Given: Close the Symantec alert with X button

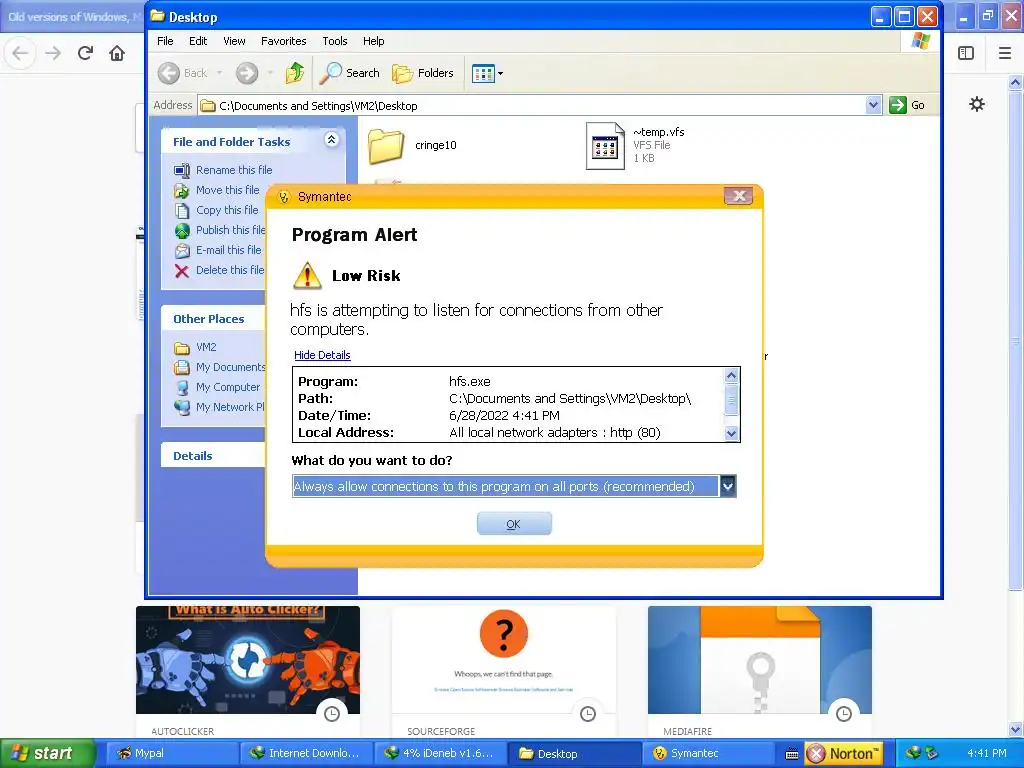Looking at the screenshot, I should [739, 195].
